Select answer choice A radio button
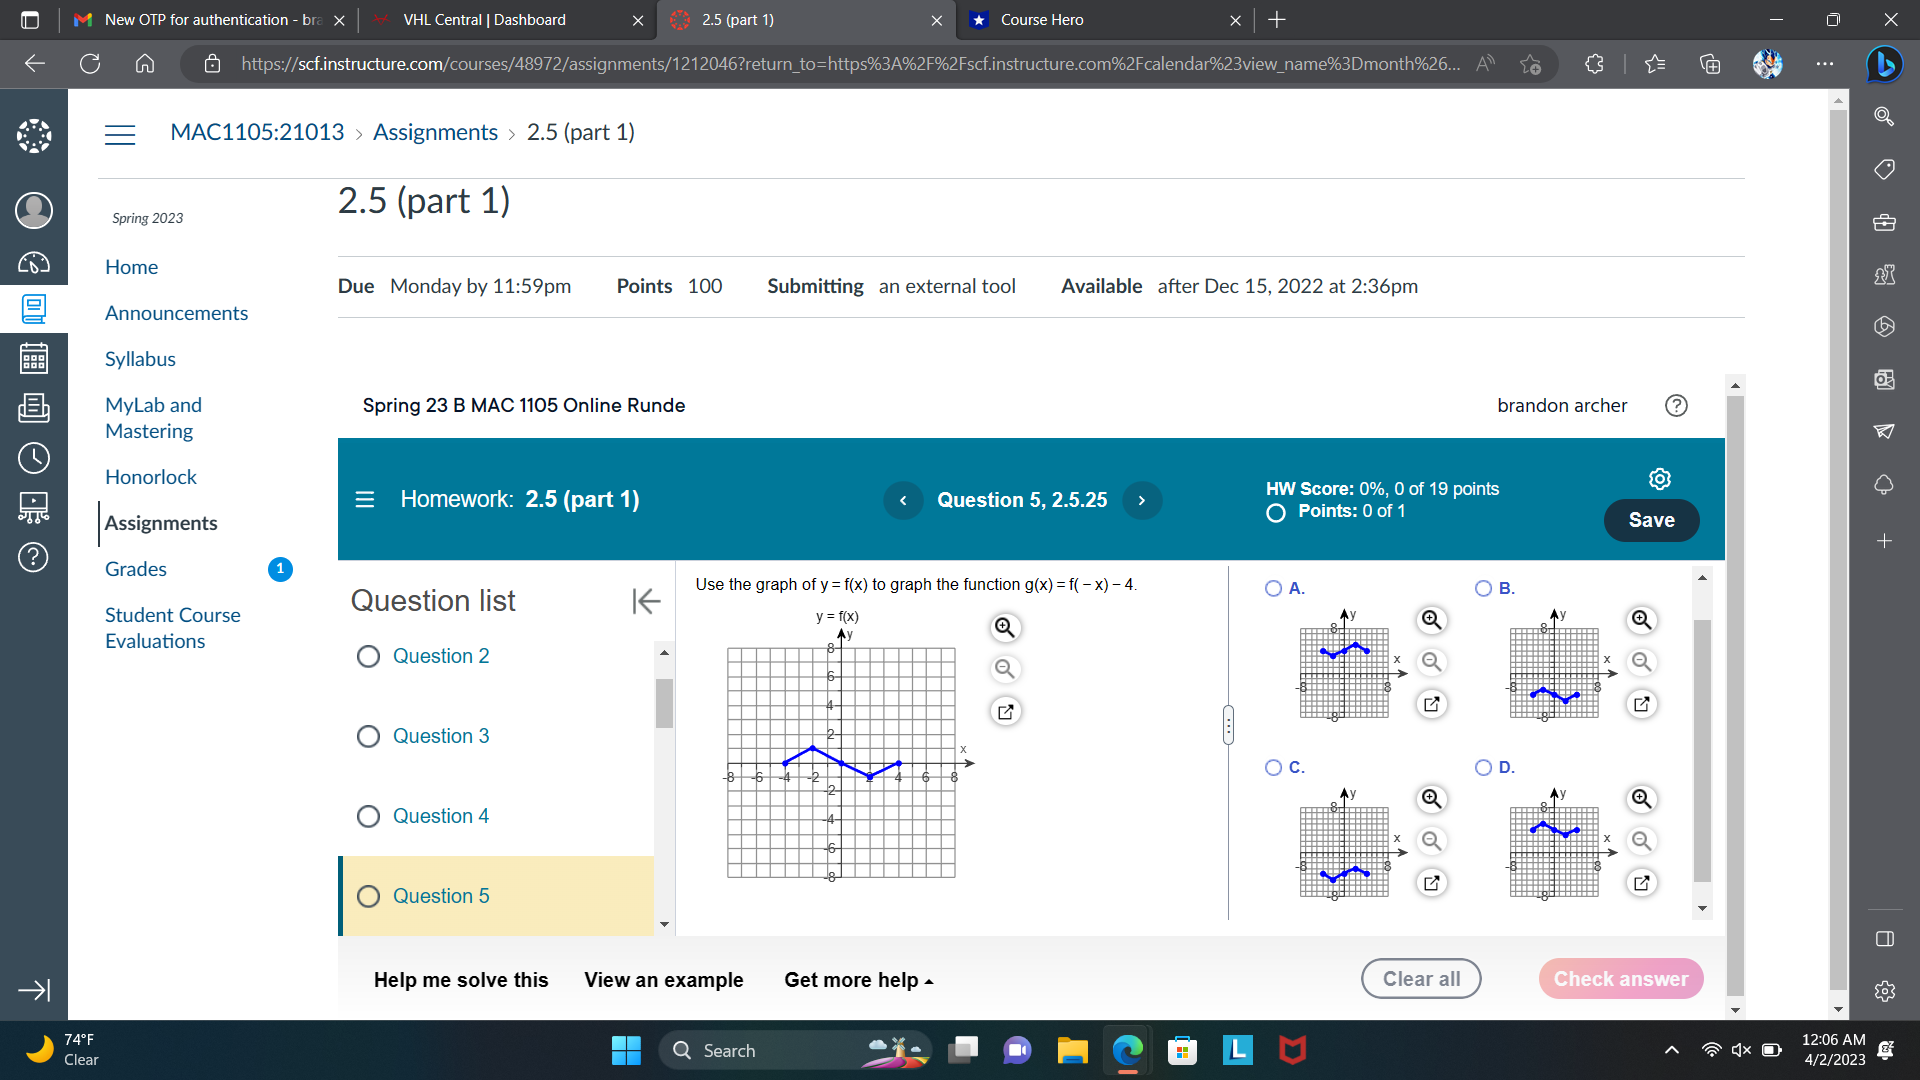The image size is (1920, 1080). 1273,589
